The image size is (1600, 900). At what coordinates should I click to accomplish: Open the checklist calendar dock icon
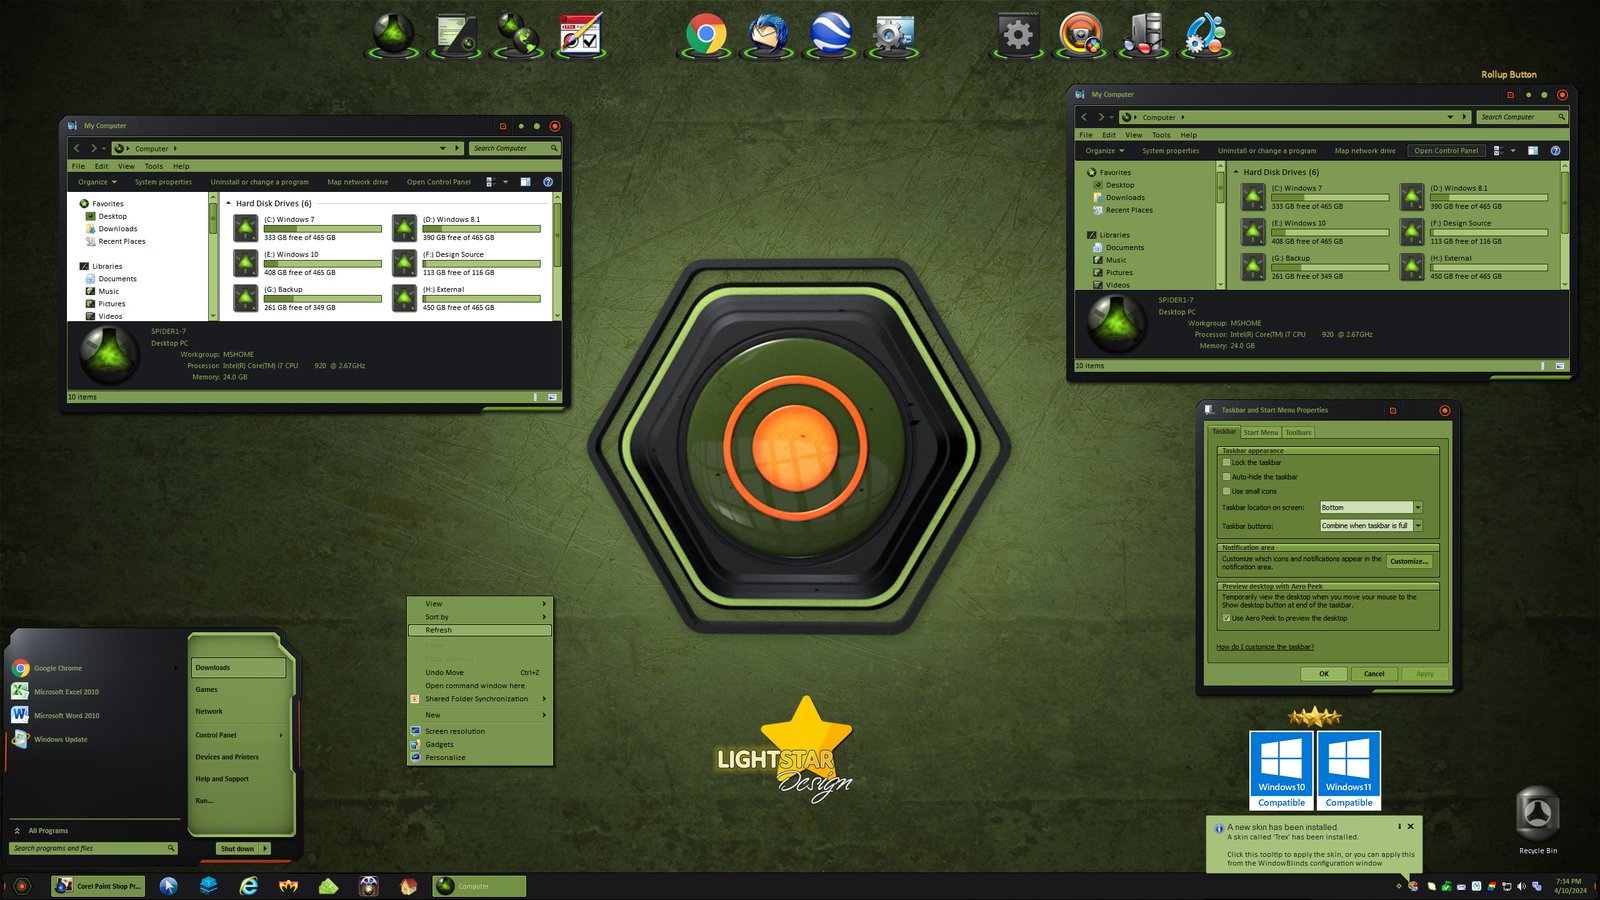pyautogui.click(x=581, y=35)
